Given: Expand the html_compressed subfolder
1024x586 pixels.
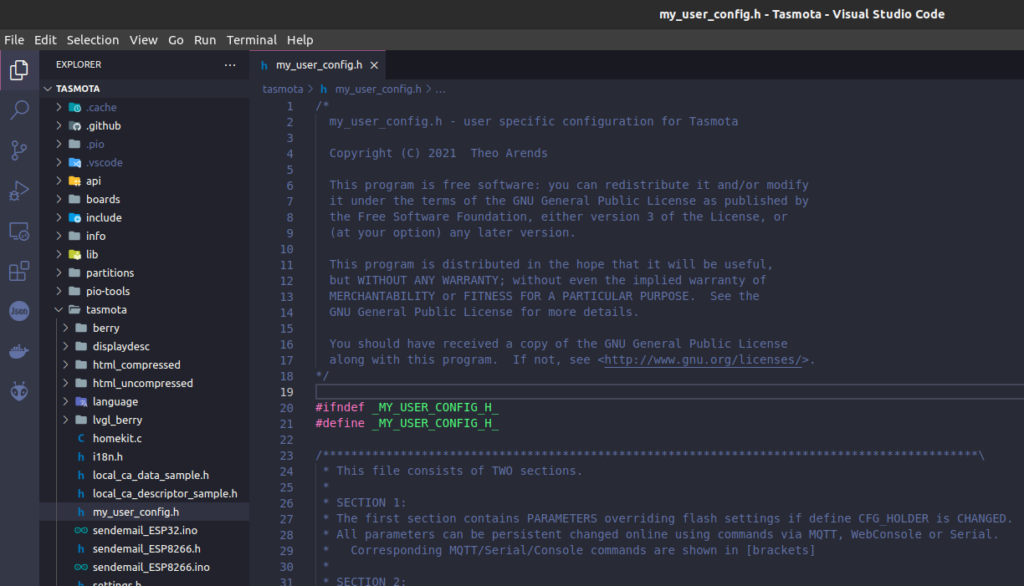Looking at the screenshot, I should pos(144,365).
